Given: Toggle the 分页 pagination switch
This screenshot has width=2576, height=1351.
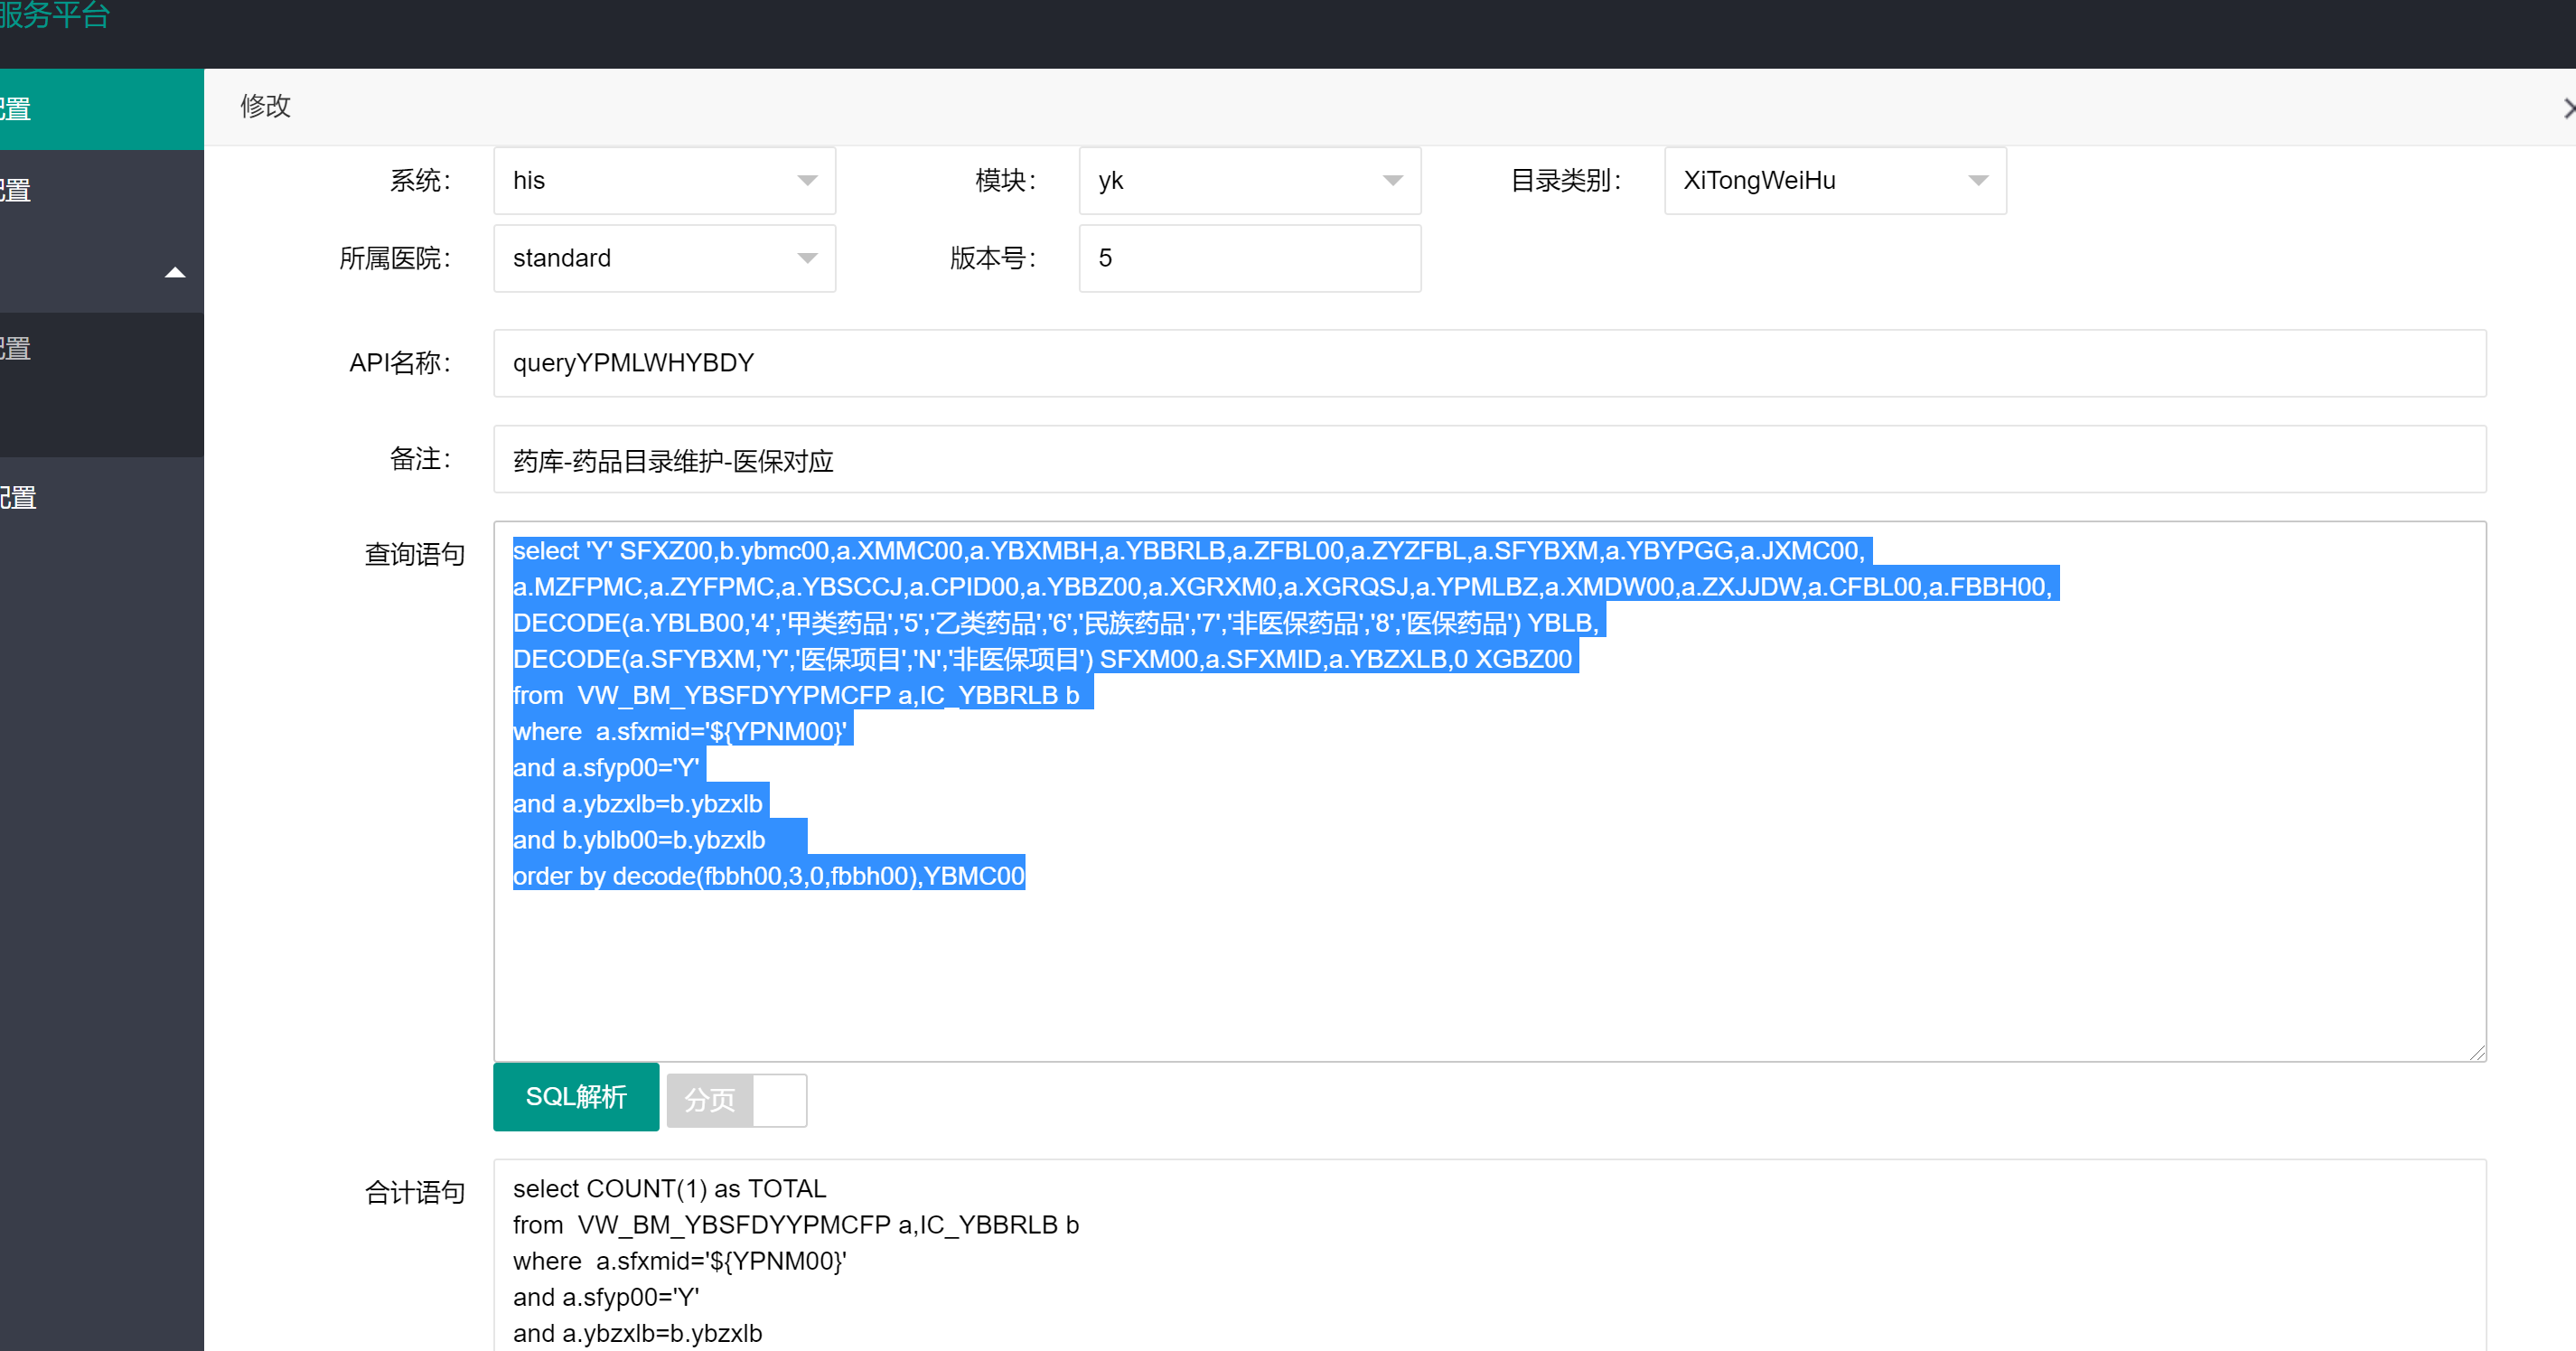Looking at the screenshot, I should tap(737, 1099).
